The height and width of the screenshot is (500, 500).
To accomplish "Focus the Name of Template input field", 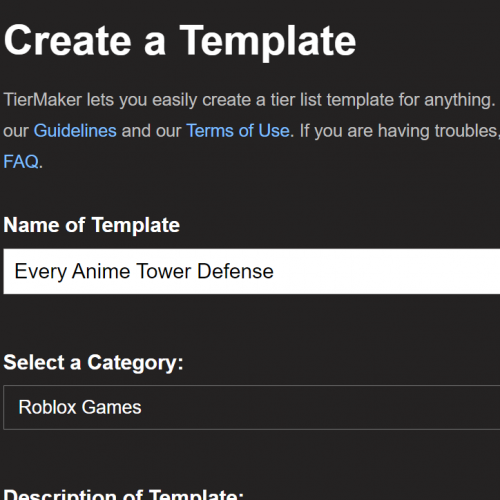I will click(252, 271).
